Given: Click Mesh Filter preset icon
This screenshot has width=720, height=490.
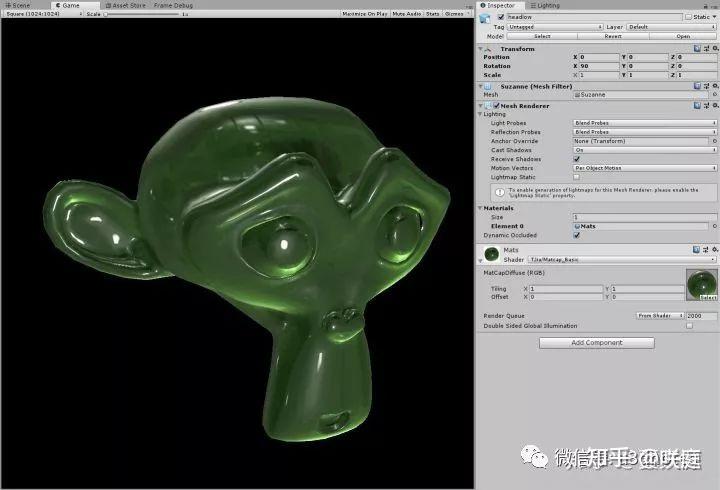Looking at the screenshot, I should click(706, 86).
